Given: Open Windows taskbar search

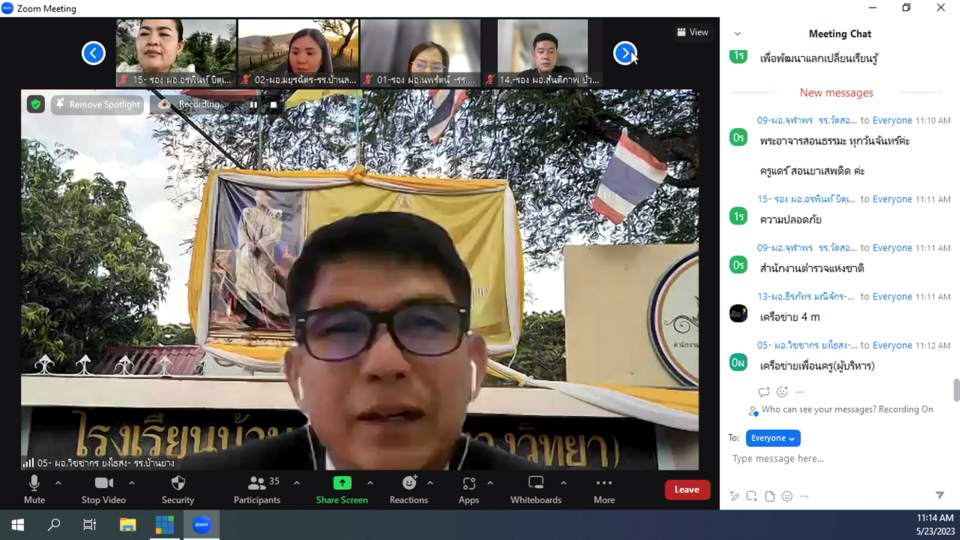Looking at the screenshot, I should click(54, 525).
